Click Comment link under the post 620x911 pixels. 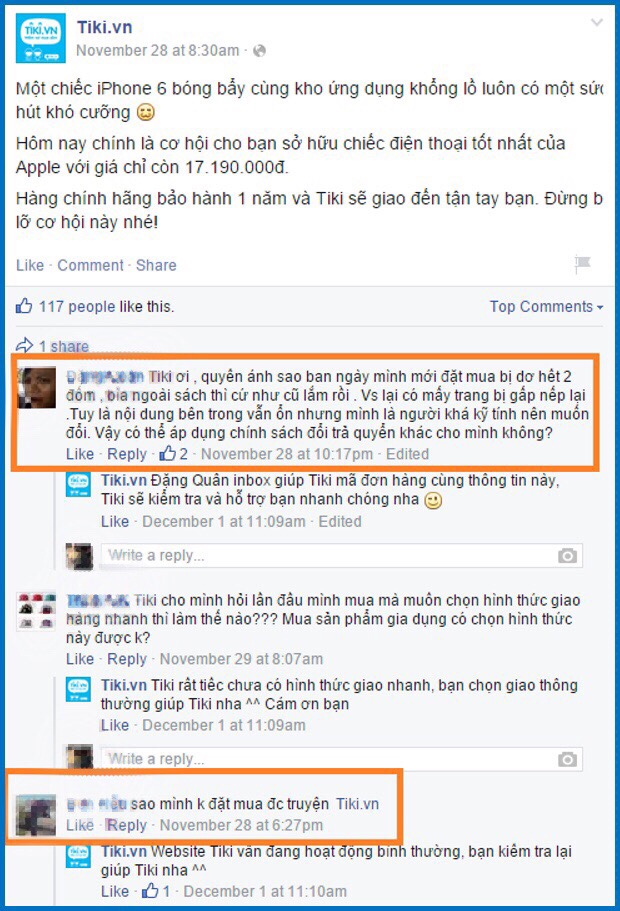tap(90, 266)
